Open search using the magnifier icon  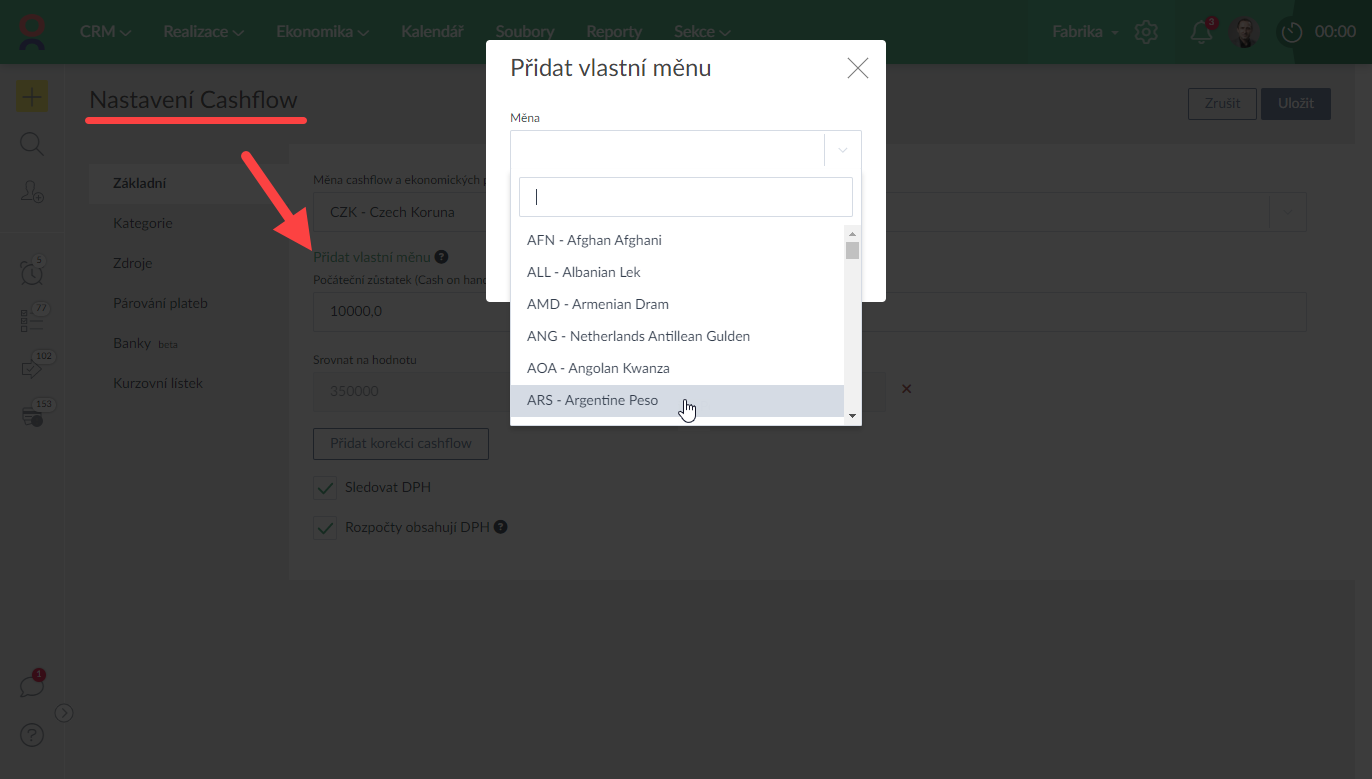pyautogui.click(x=32, y=145)
